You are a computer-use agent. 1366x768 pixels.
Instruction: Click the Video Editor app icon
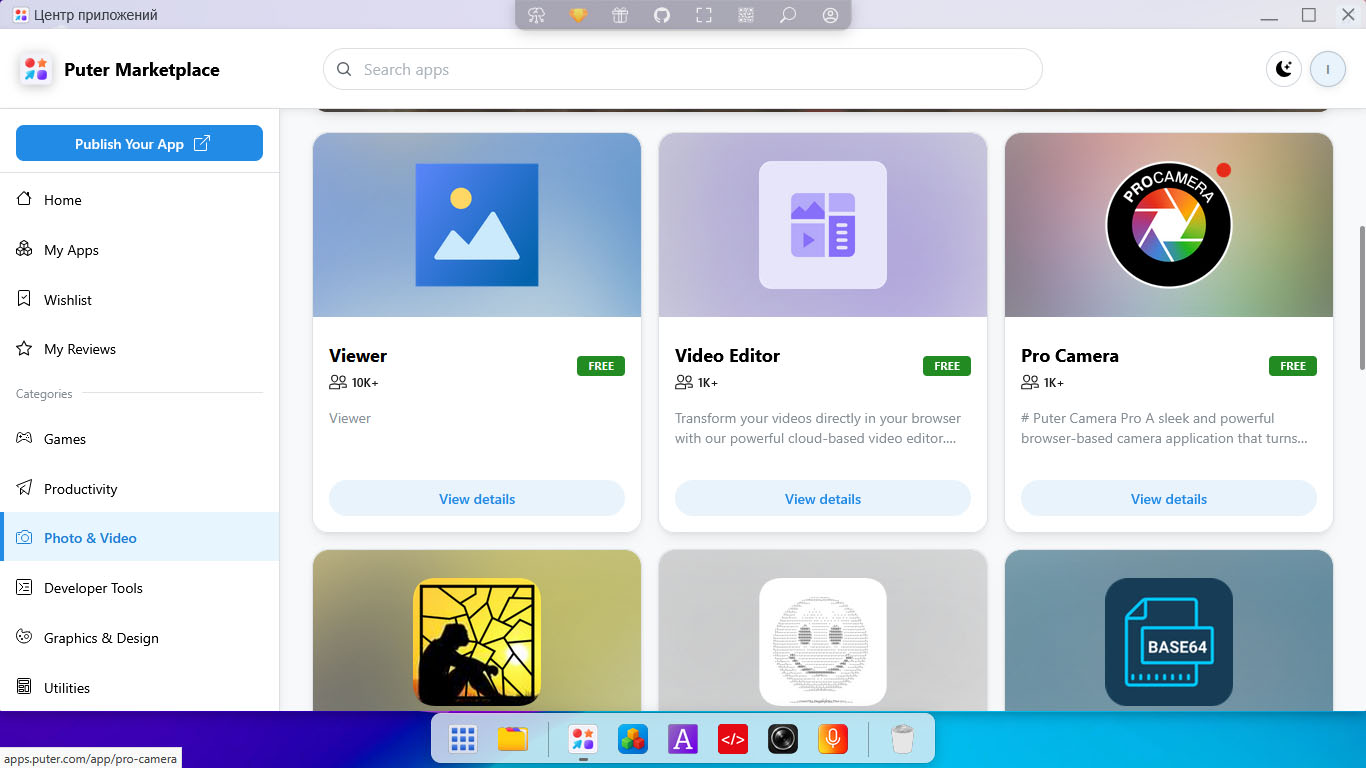[x=823, y=225]
